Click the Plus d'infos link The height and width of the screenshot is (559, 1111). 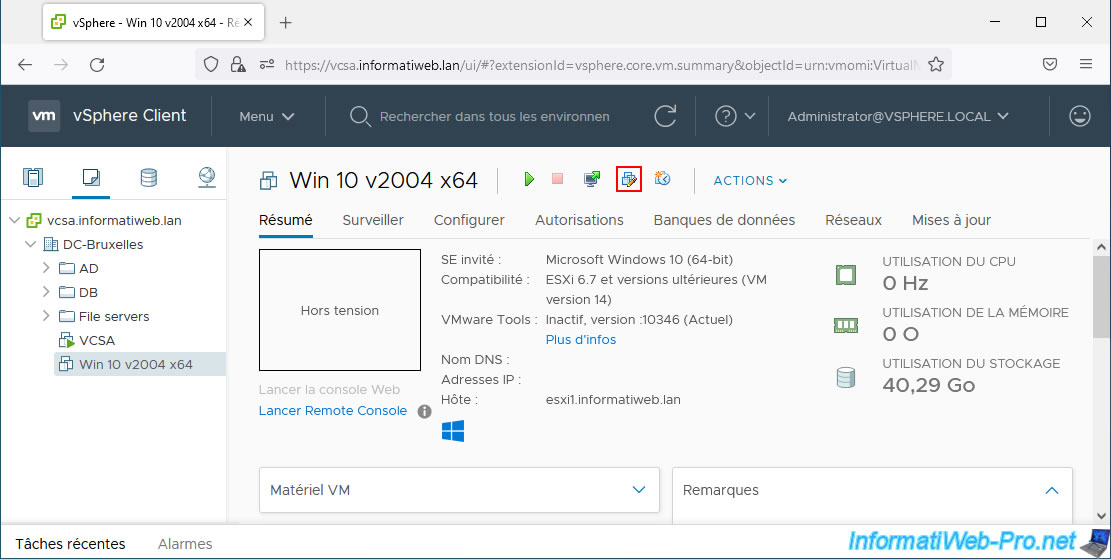[x=580, y=339]
